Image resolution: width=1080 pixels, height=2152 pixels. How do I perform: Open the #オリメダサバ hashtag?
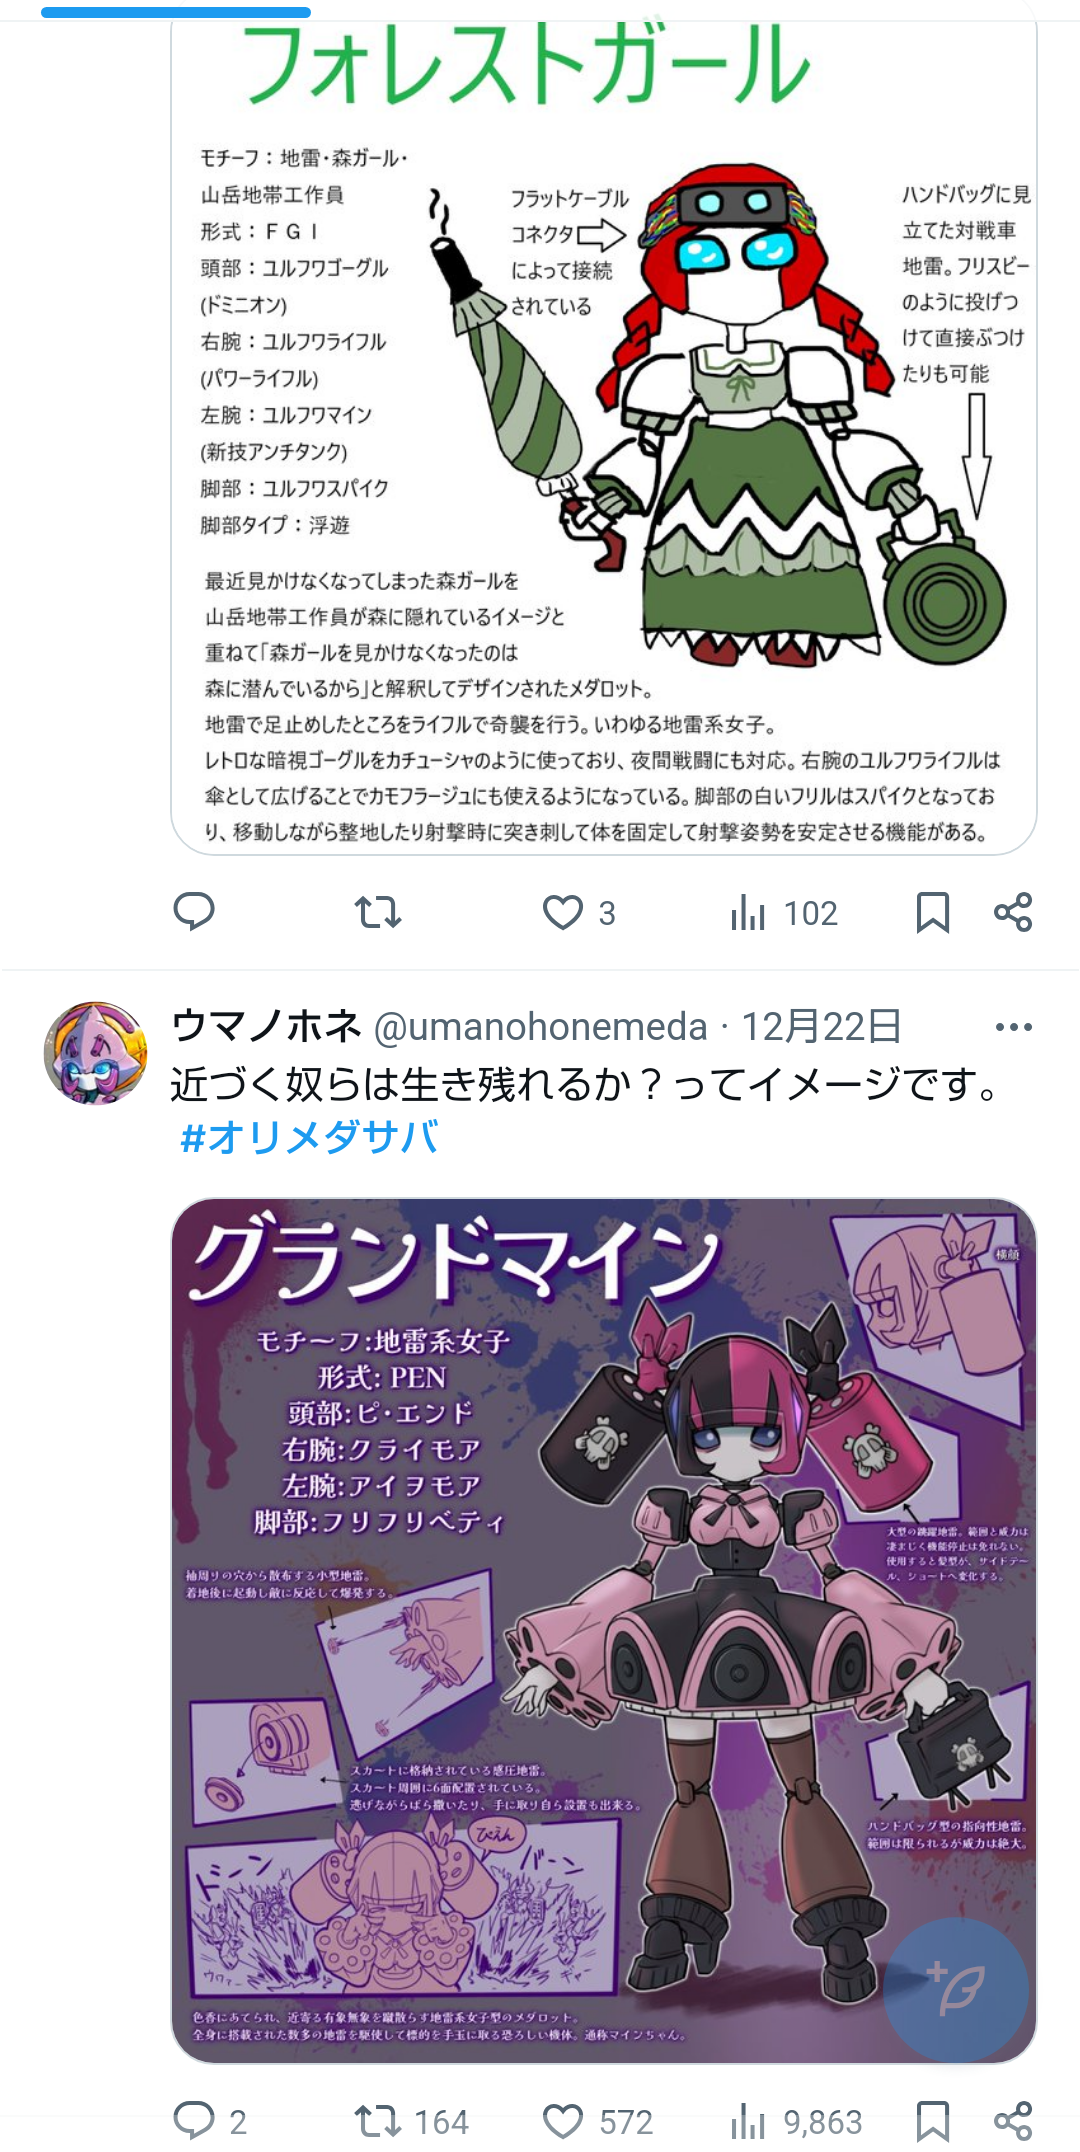coord(309,1137)
